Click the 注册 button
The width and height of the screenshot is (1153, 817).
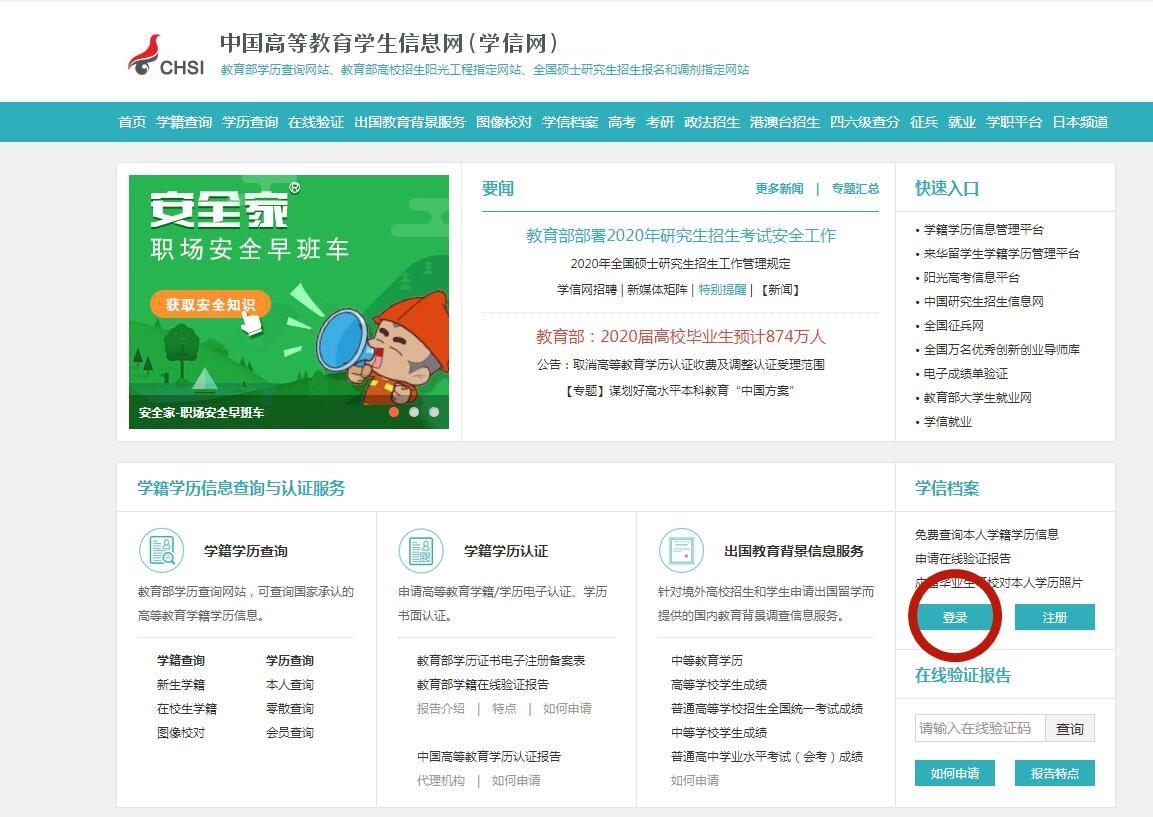click(1054, 617)
